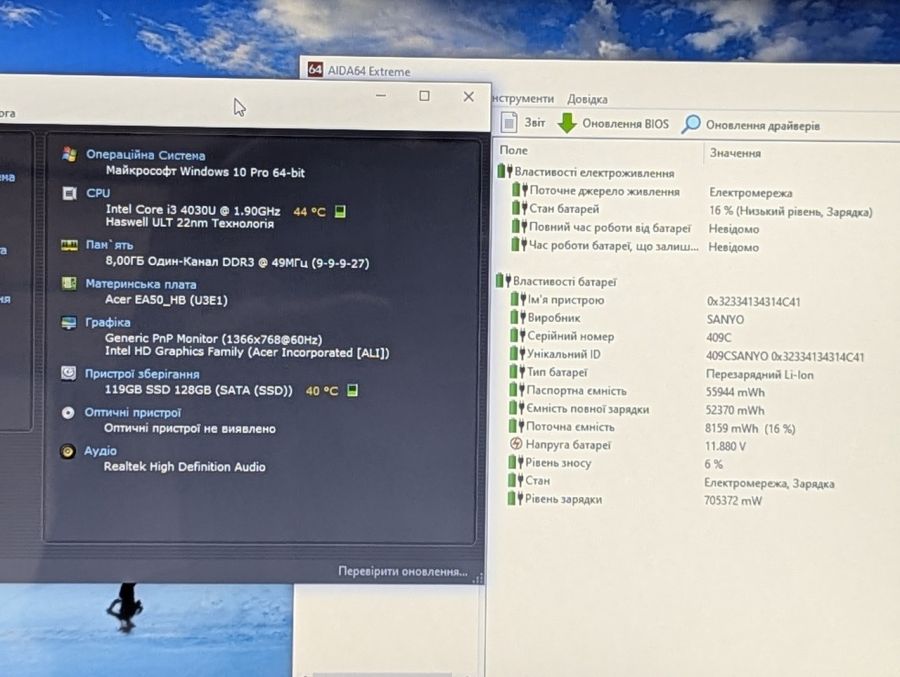The width and height of the screenshot is (900, 677).
Task: Open the Аудіо section link
Action: point(100,451)
